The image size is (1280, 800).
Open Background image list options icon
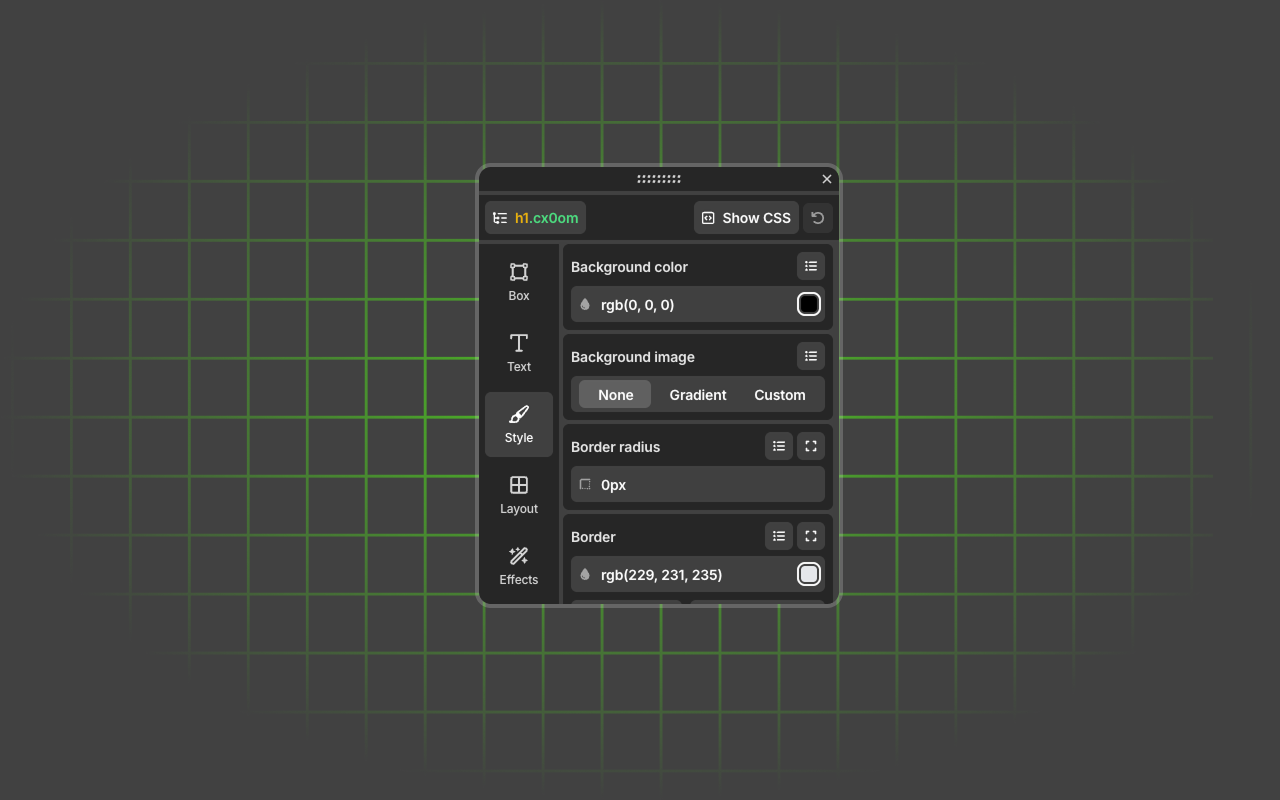point(811,356)
